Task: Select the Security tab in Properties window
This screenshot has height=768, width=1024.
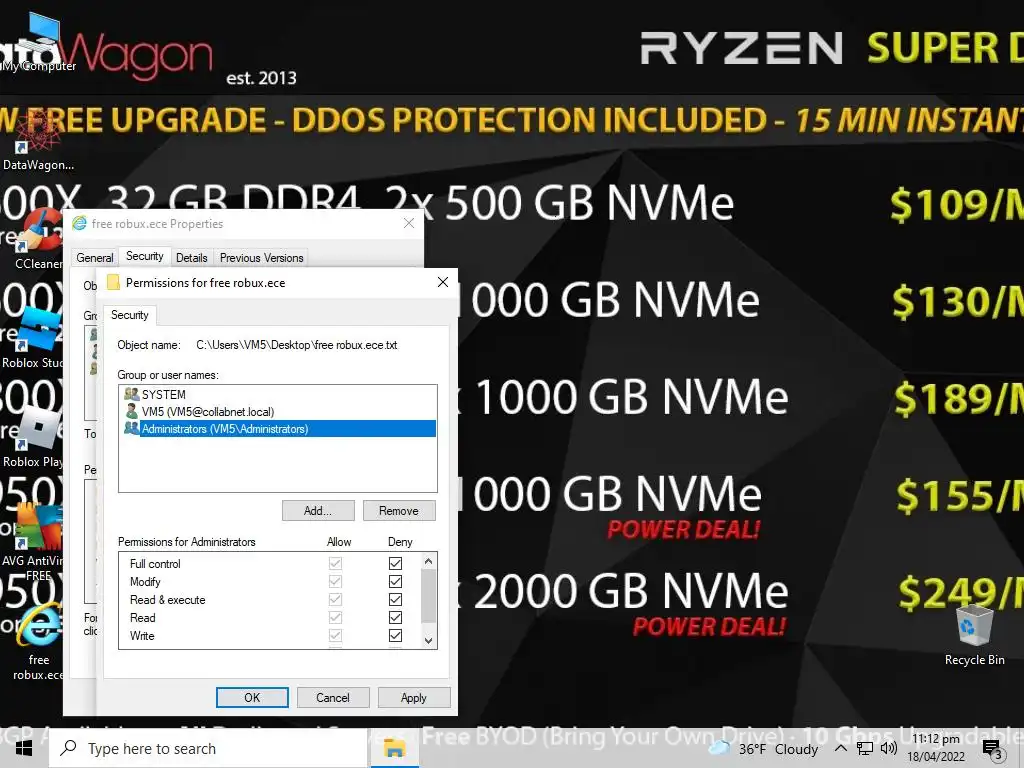Action: click(145, 256)
